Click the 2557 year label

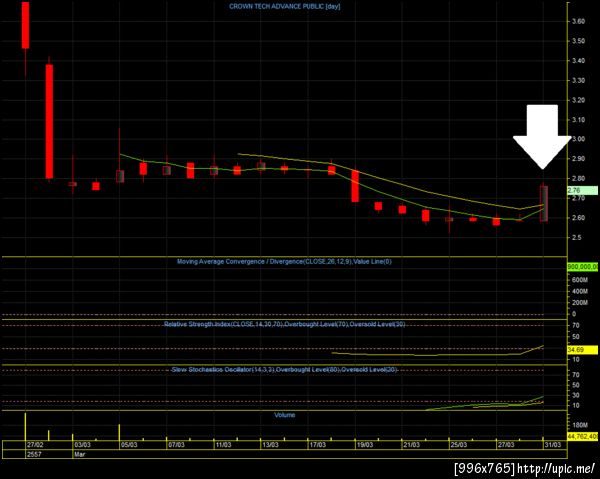(33, 454)
